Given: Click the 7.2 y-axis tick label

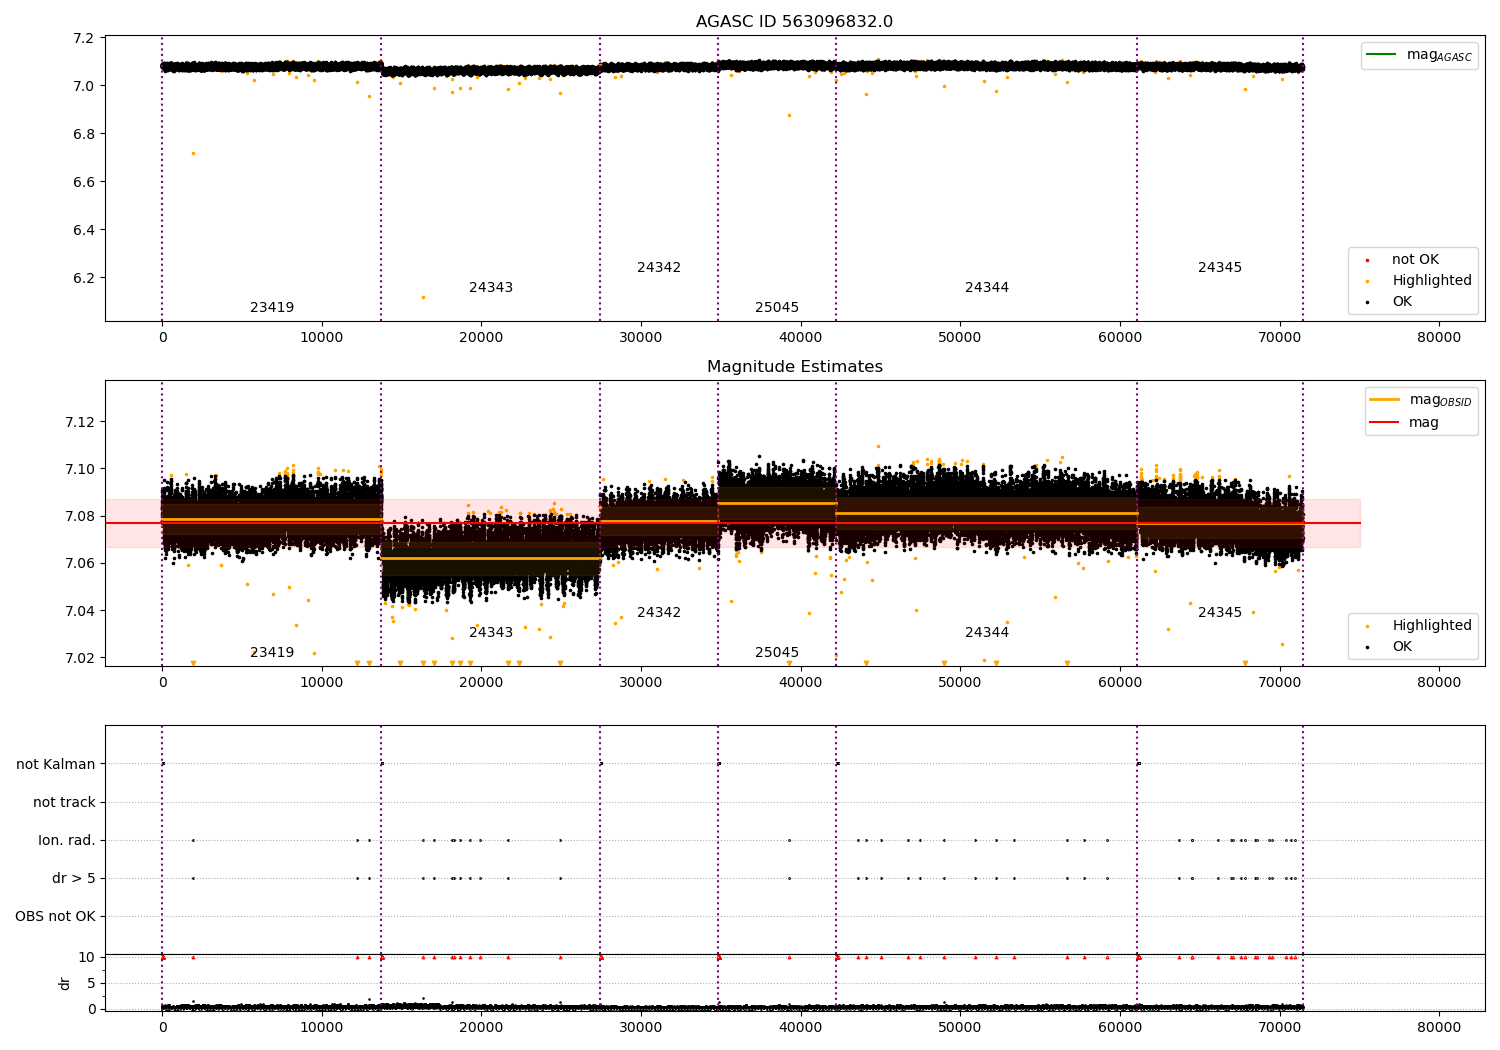Looking at the screenshot, I should [x=84, y=38].
